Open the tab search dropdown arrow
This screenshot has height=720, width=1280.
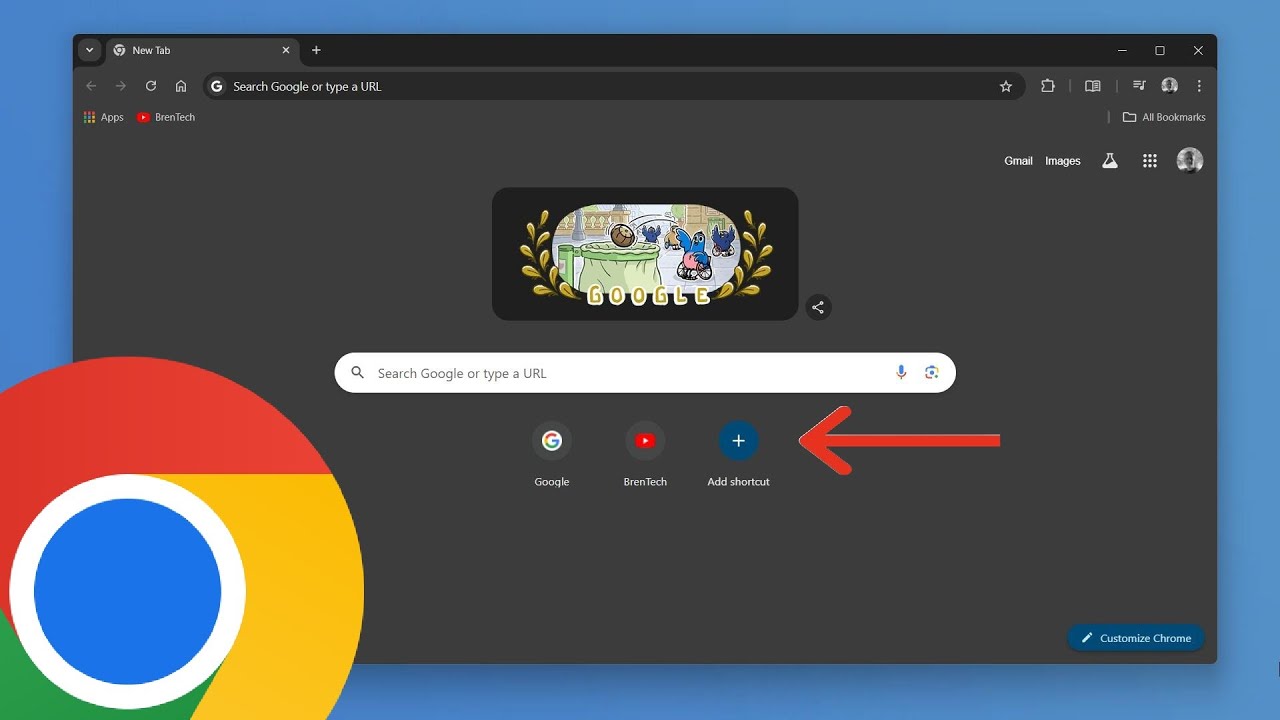pyautogui.click(x=89, y=50)
